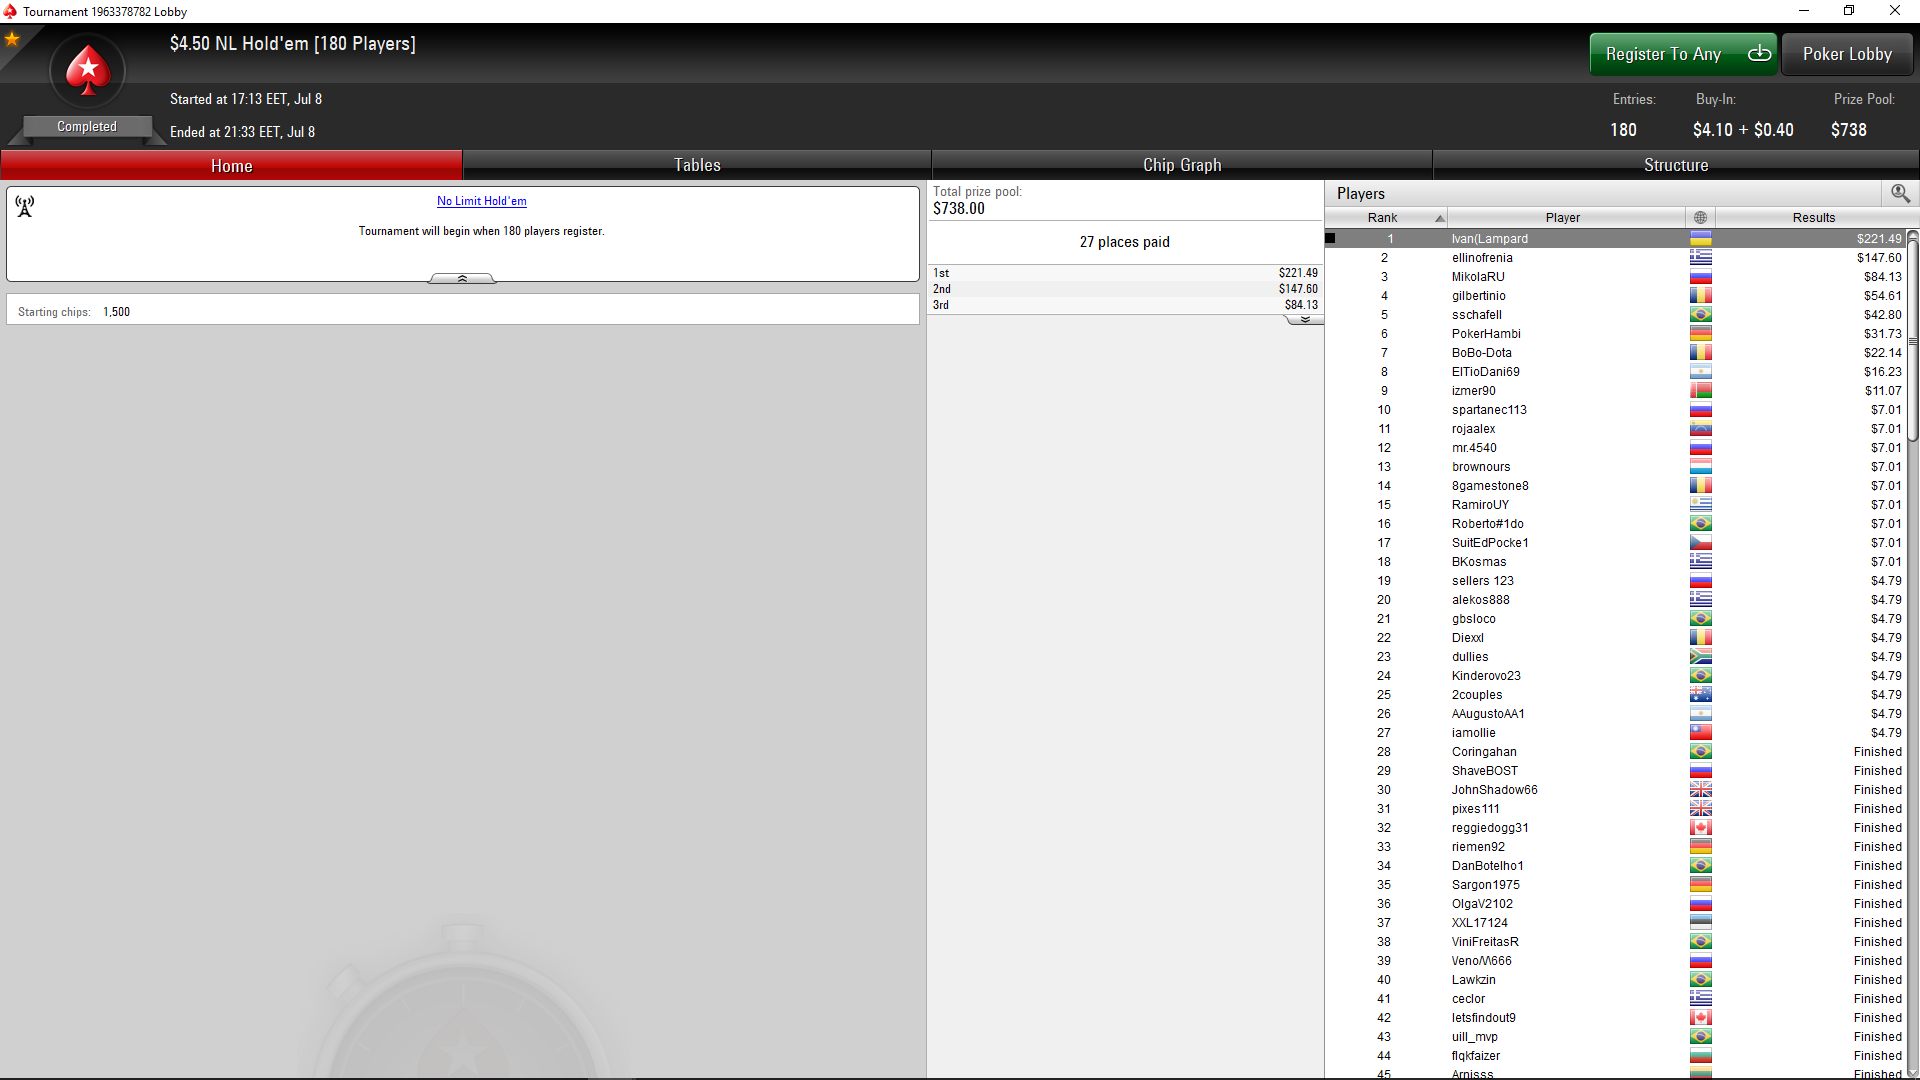Screen dimensions: 1920x1080
Task: Click the PokerStars spade logo
Action: coord(88,70)
